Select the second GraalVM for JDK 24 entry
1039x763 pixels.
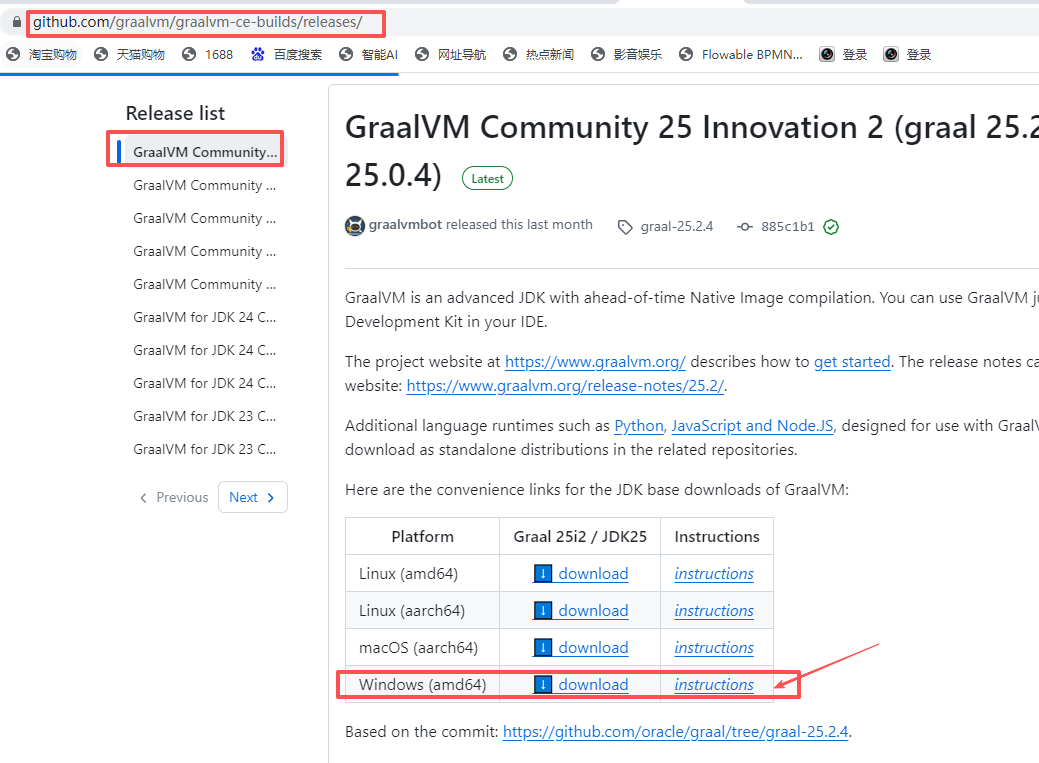204,350
